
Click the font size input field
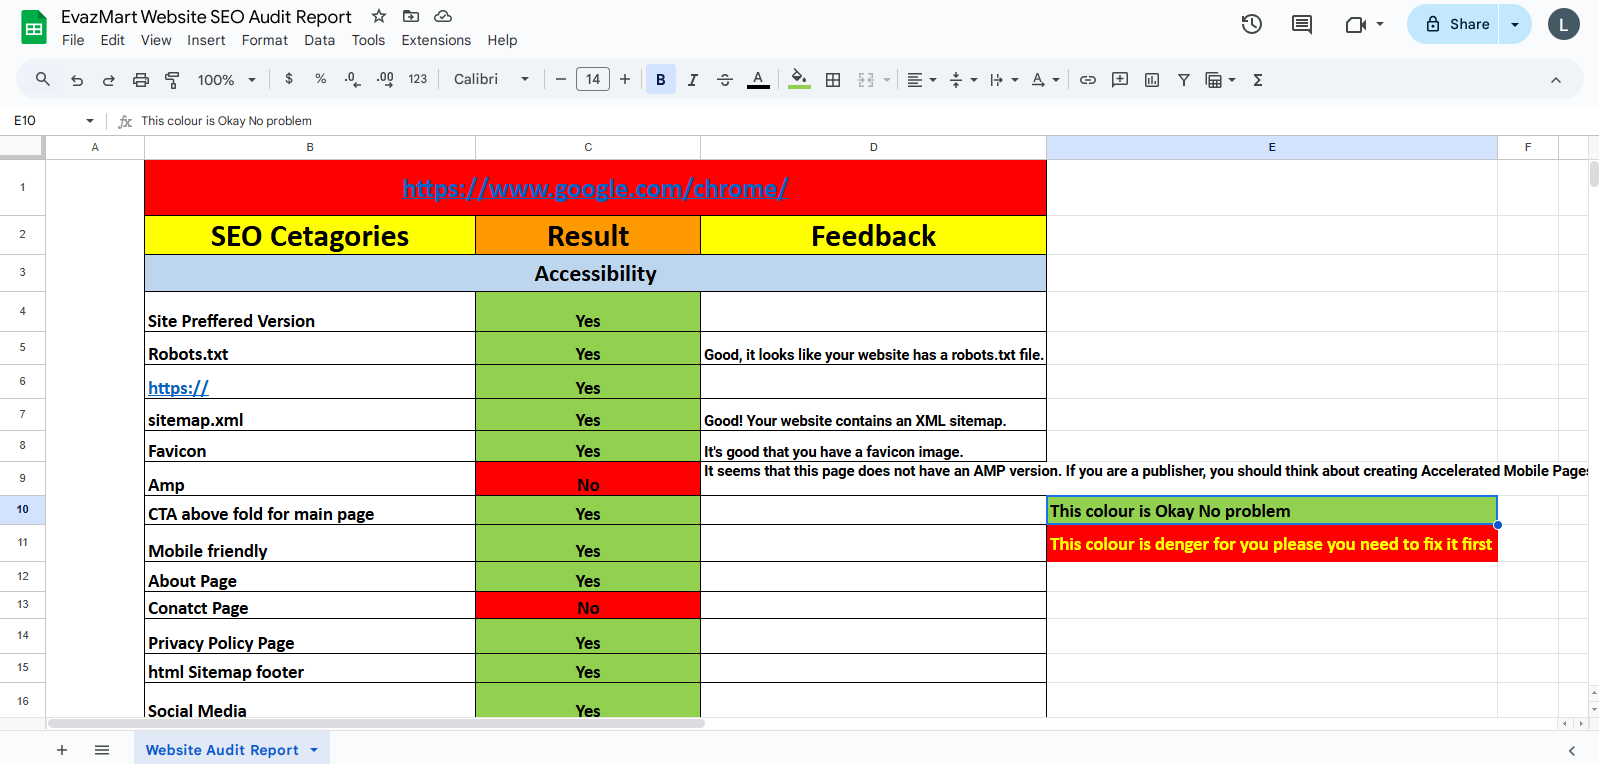593,79
